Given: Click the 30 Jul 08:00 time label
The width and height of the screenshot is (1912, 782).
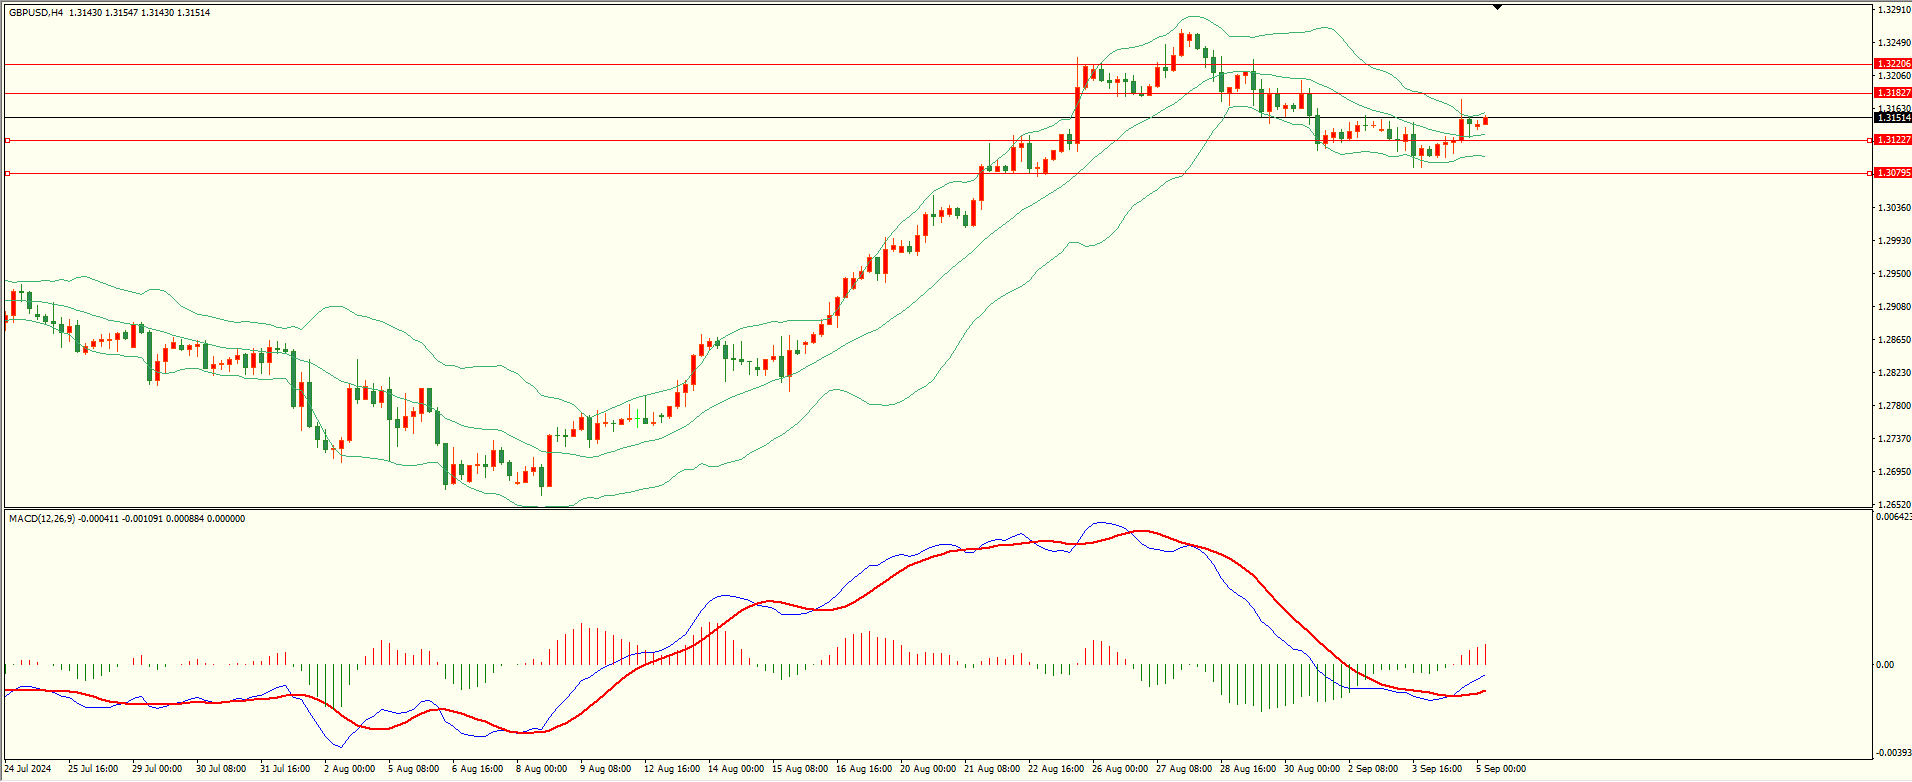Looking at the screenshot, I should [x=221, y=769].
